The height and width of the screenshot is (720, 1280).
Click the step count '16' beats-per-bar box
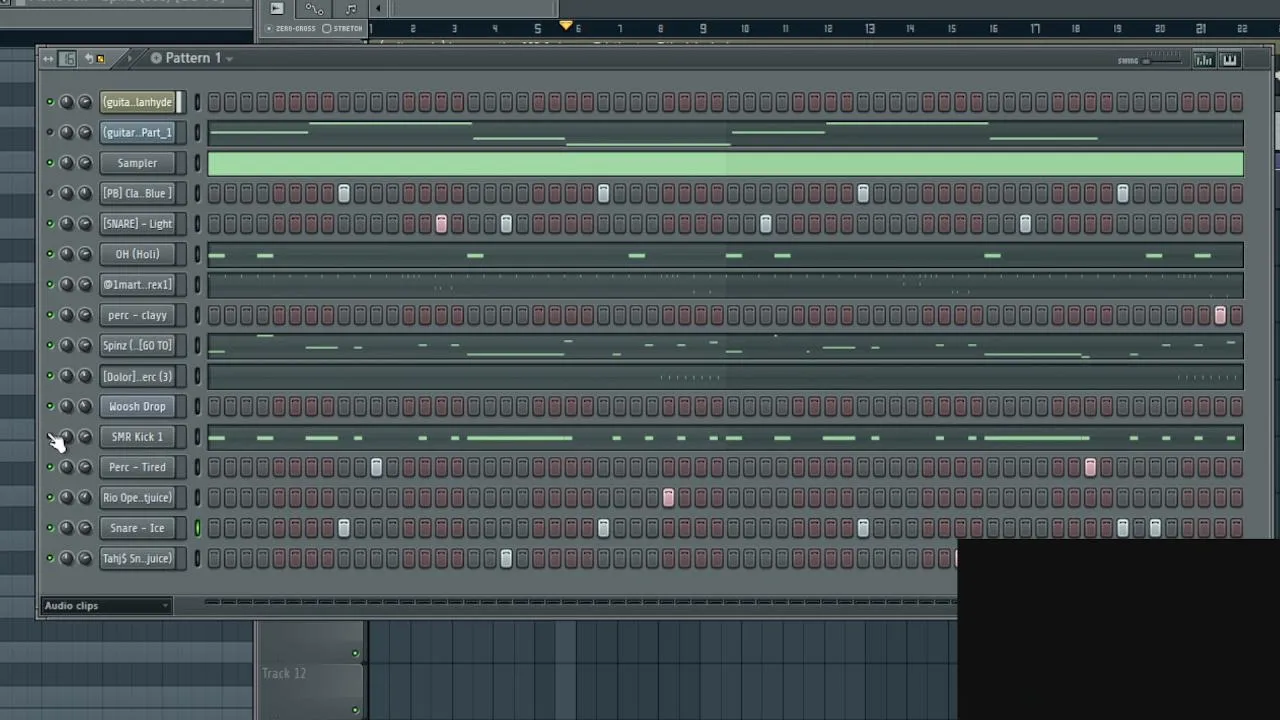pos(68,59)
